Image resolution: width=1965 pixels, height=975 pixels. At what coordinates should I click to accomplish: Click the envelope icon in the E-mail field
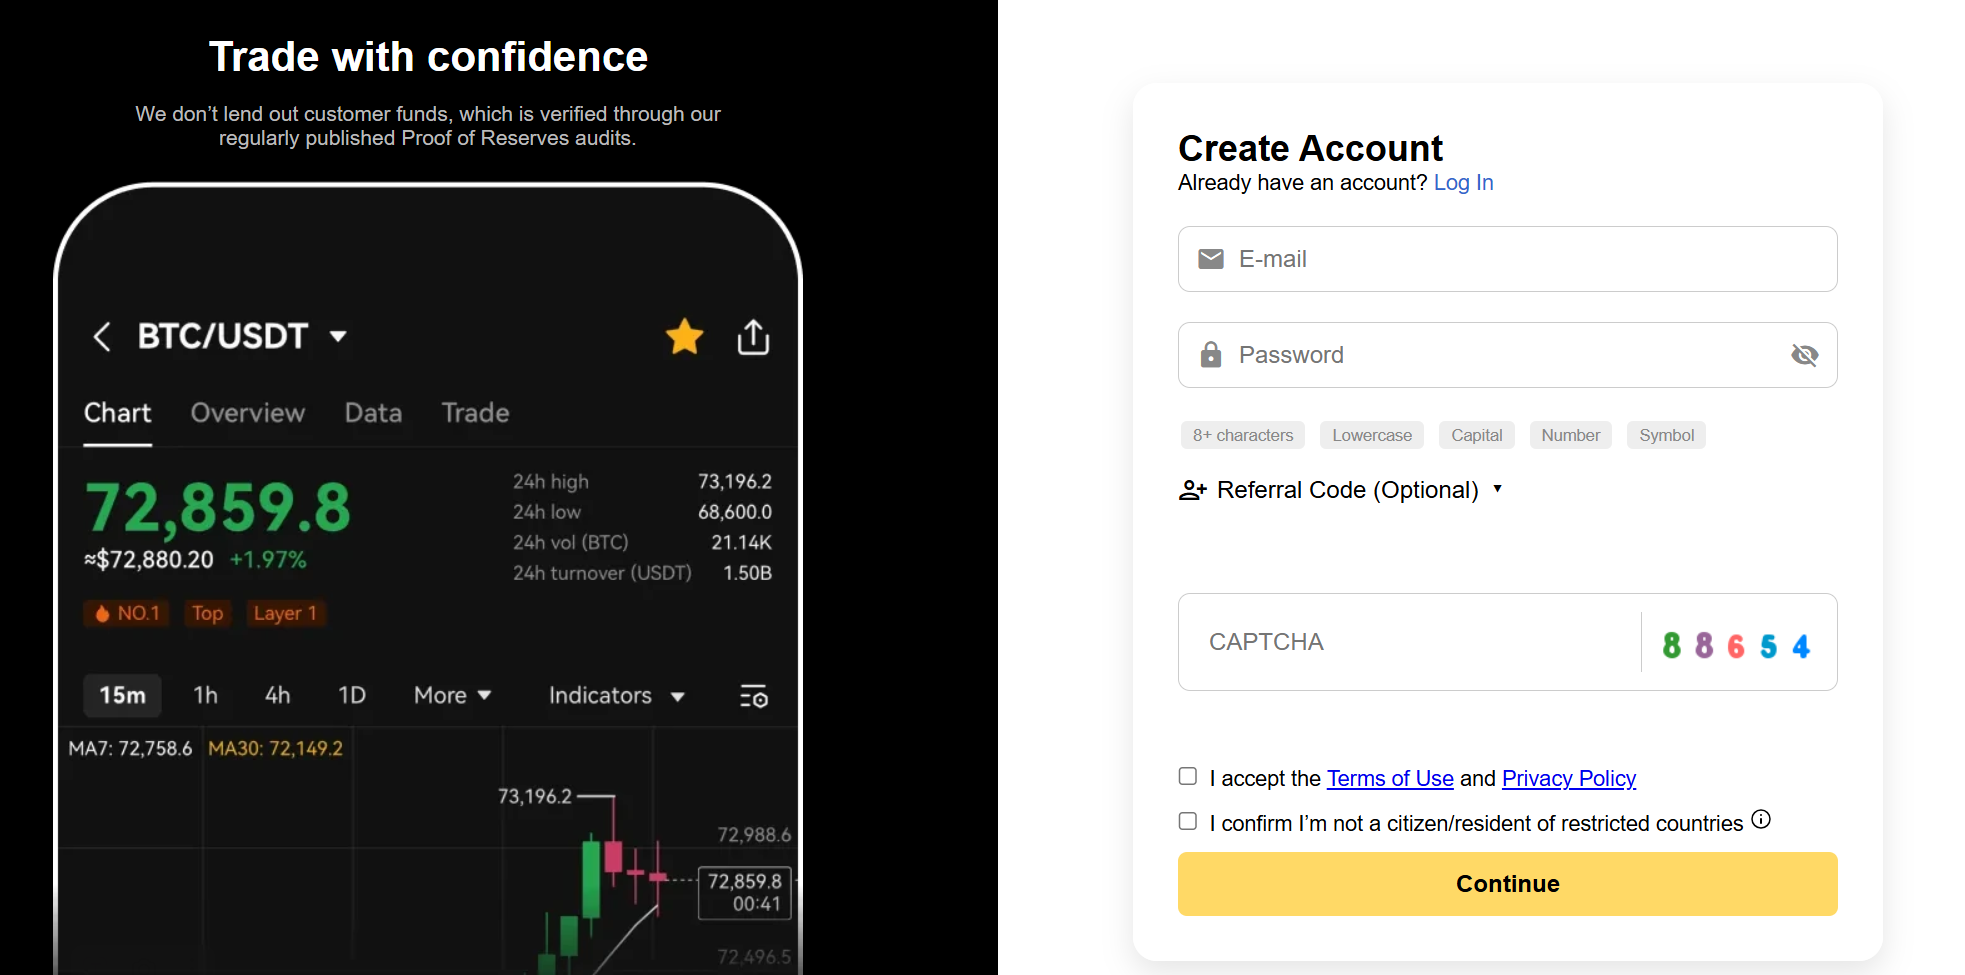coord(1211,259)
